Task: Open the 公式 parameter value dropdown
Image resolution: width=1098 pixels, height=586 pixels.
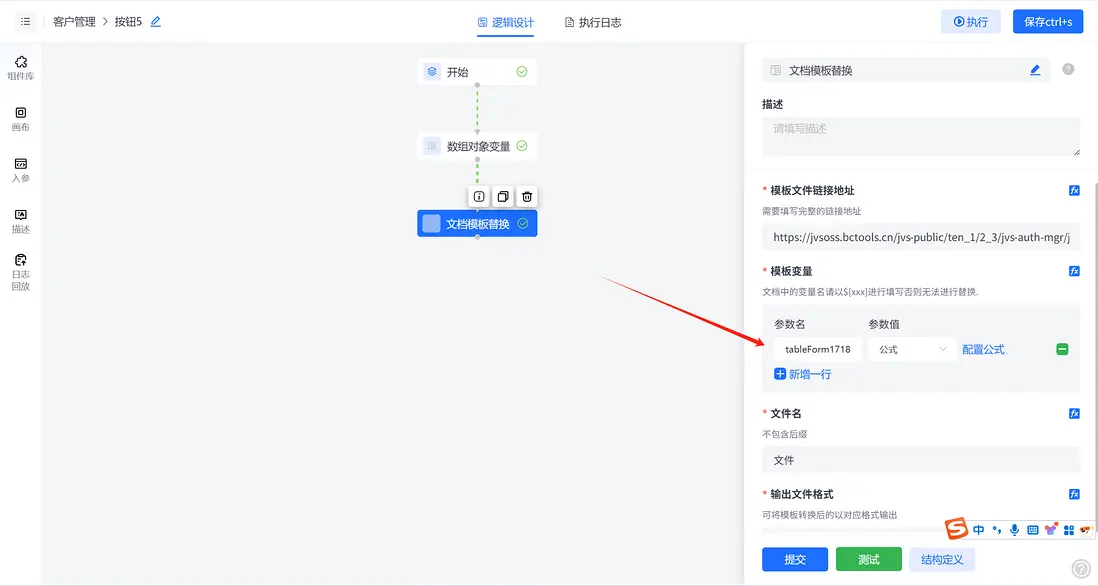Action: coord(910,349)
